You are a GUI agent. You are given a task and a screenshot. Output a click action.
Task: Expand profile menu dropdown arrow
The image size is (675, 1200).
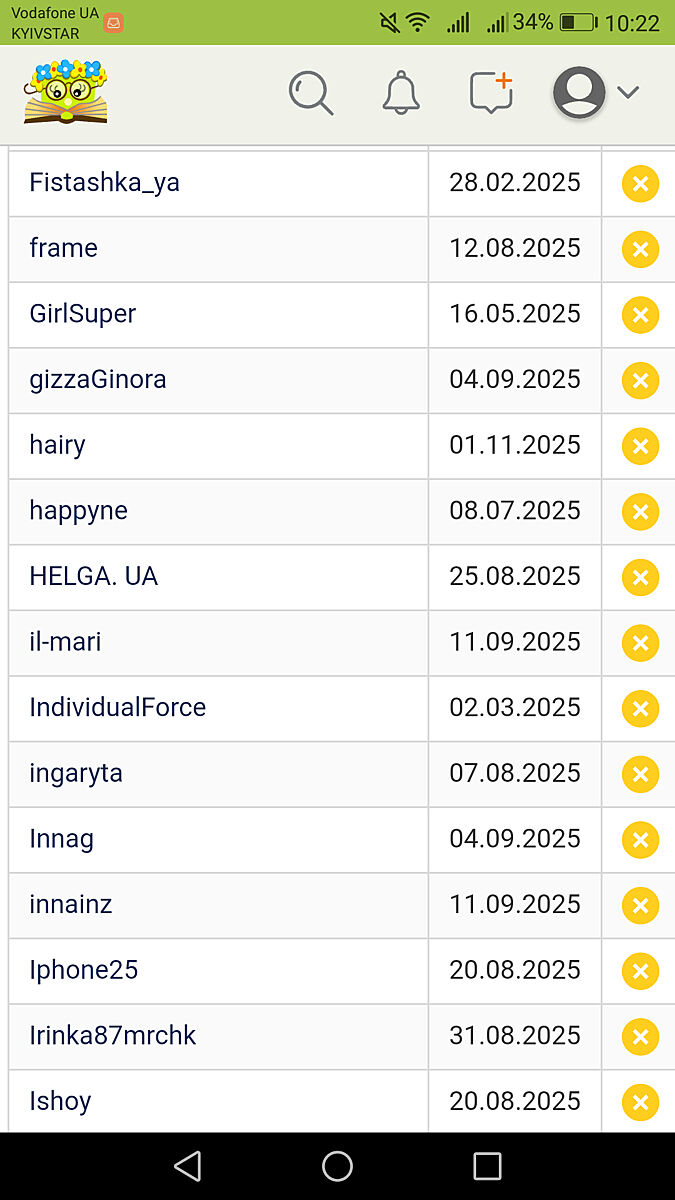(628, 93)
